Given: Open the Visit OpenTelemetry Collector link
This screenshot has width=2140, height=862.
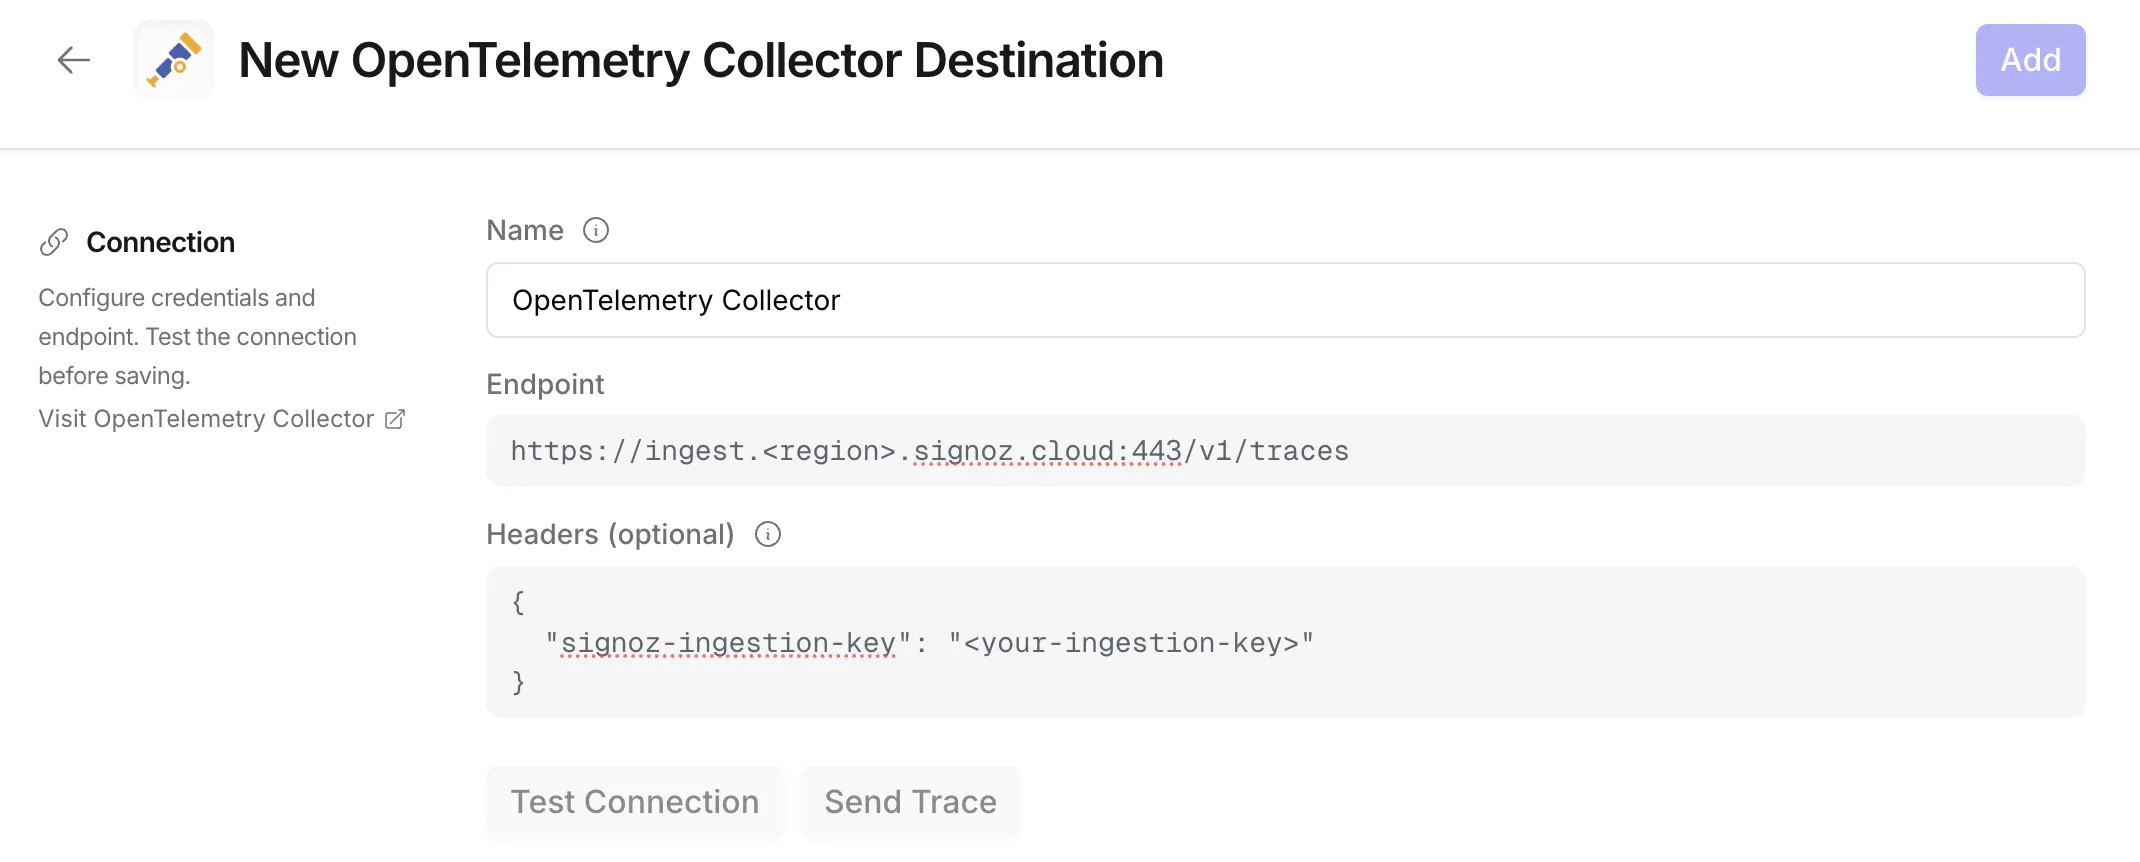Looking at the screenshot, I should click(x=206, y=419).
